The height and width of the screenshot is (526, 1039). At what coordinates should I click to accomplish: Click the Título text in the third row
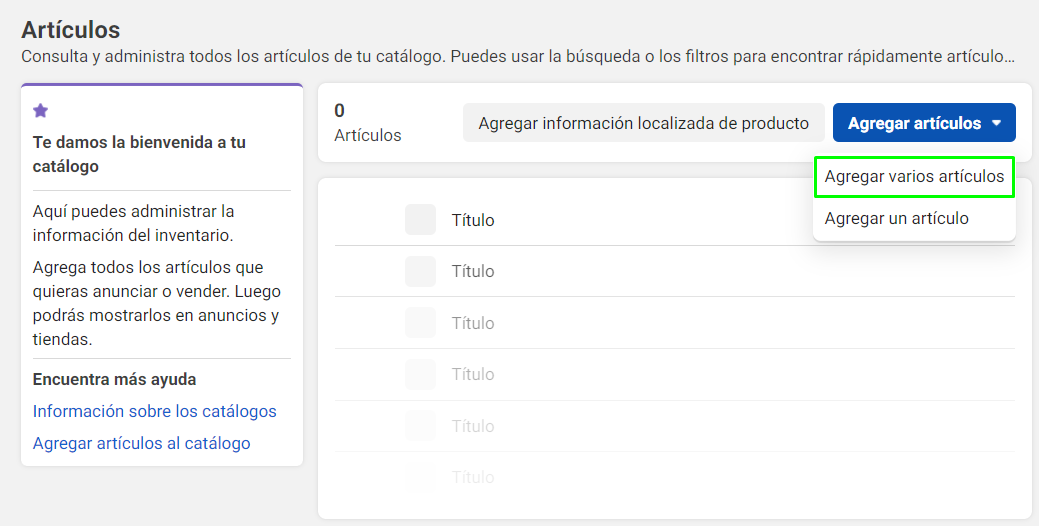click(473, 323)
